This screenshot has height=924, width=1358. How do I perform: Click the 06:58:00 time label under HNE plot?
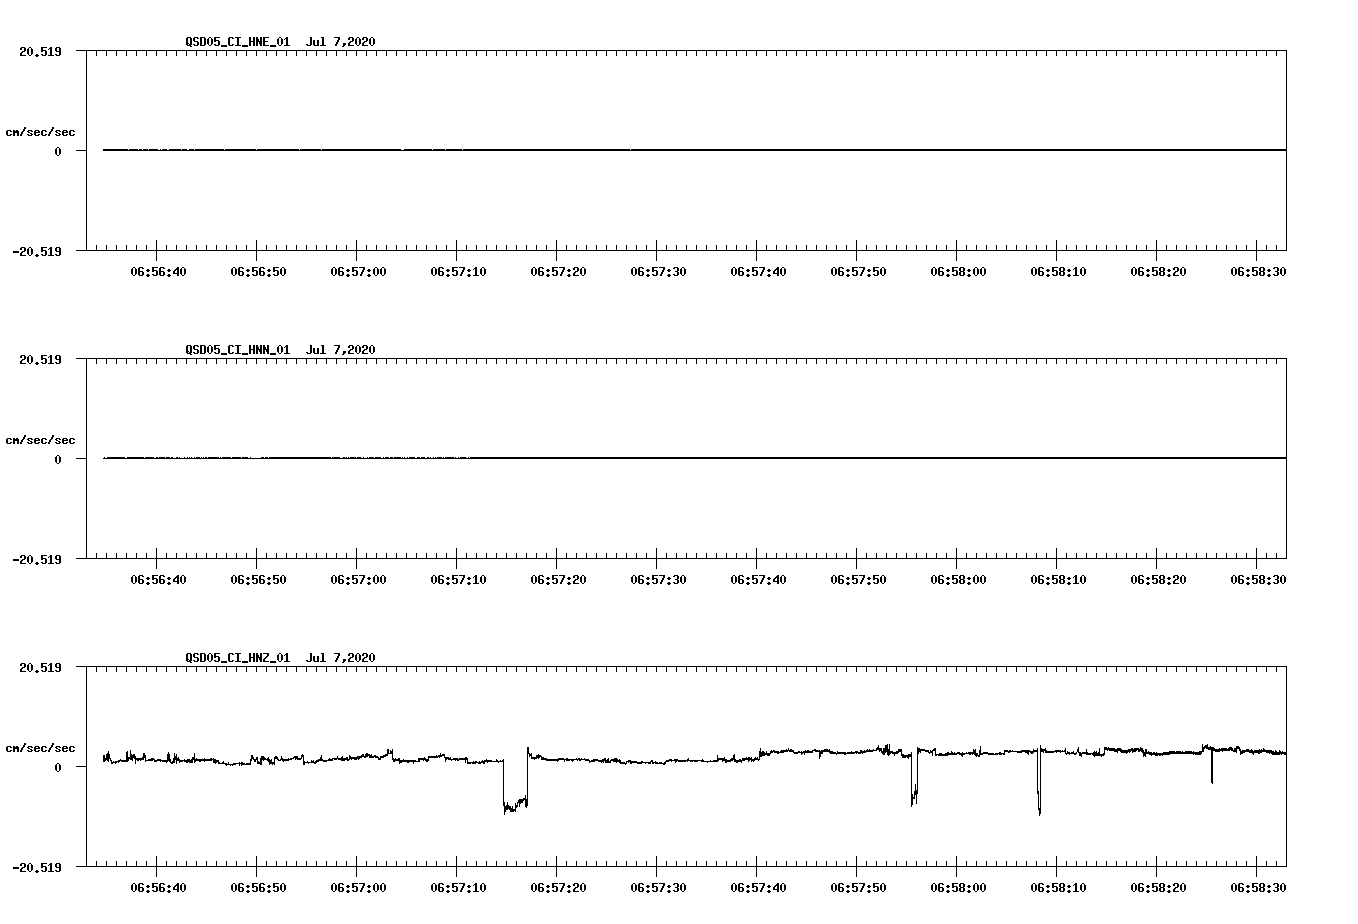958,272
